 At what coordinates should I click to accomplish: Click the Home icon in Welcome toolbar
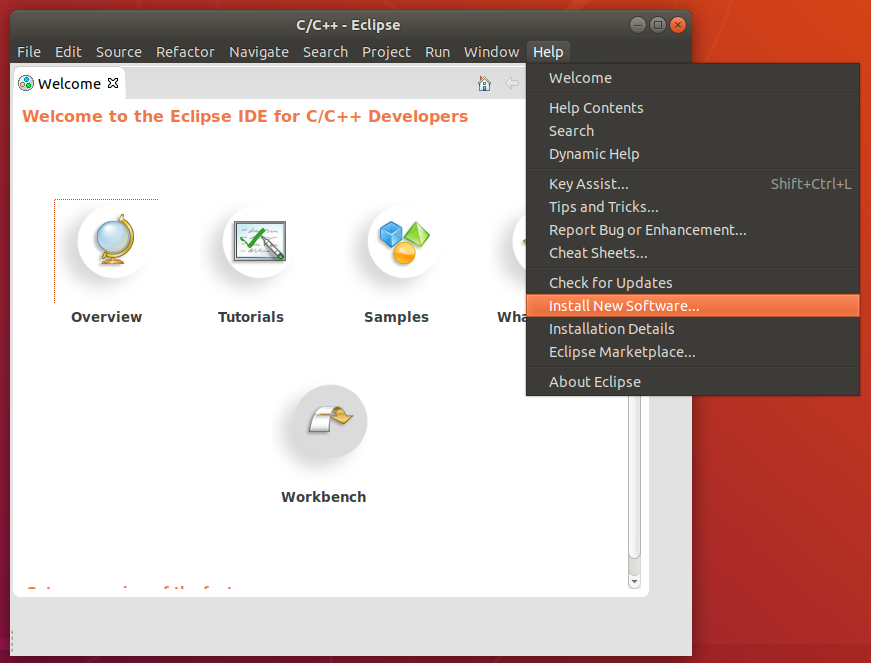[484, 83]
